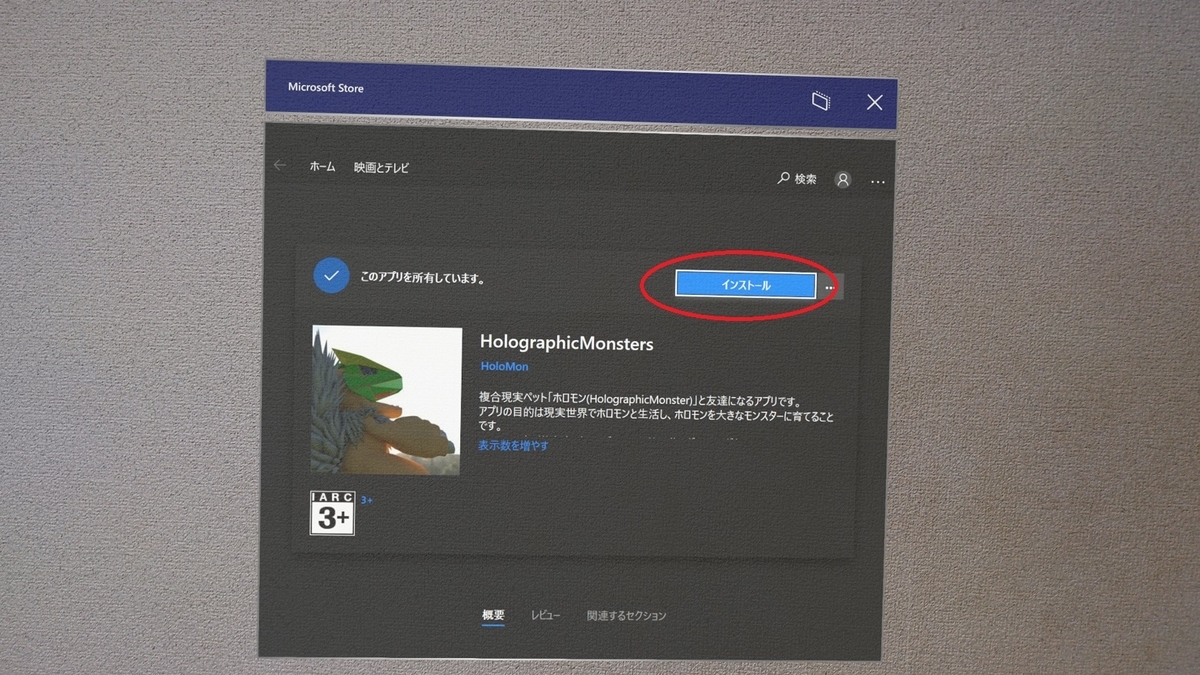
Task: Click the HolographicMonsters app thumbnail image
Action: pyautogui.click(x=386, y=400)
